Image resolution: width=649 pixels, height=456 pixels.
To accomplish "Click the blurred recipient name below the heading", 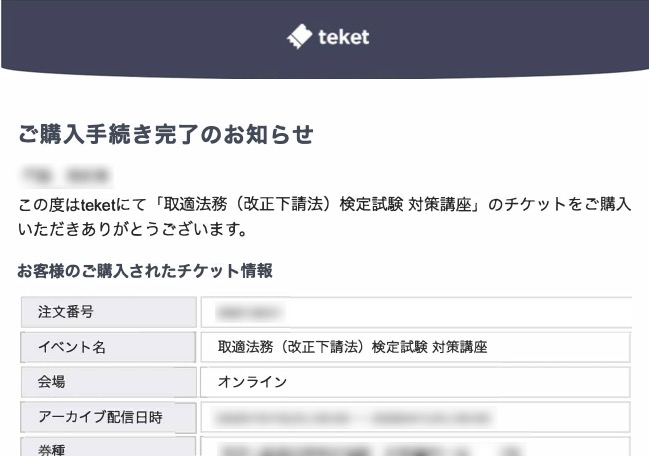I will pyautogui.click(x=65, y=176).
